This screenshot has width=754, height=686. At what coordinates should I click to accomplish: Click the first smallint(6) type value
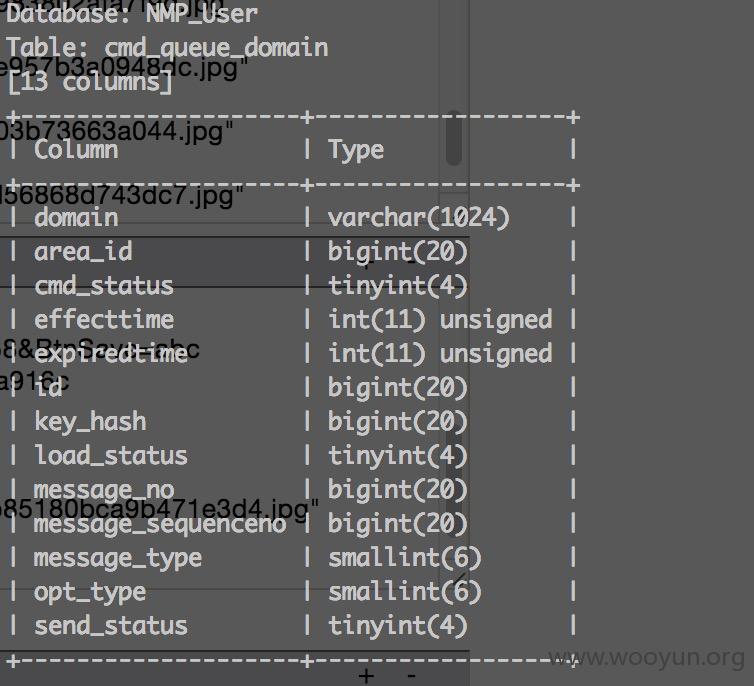tap(404, 559)
